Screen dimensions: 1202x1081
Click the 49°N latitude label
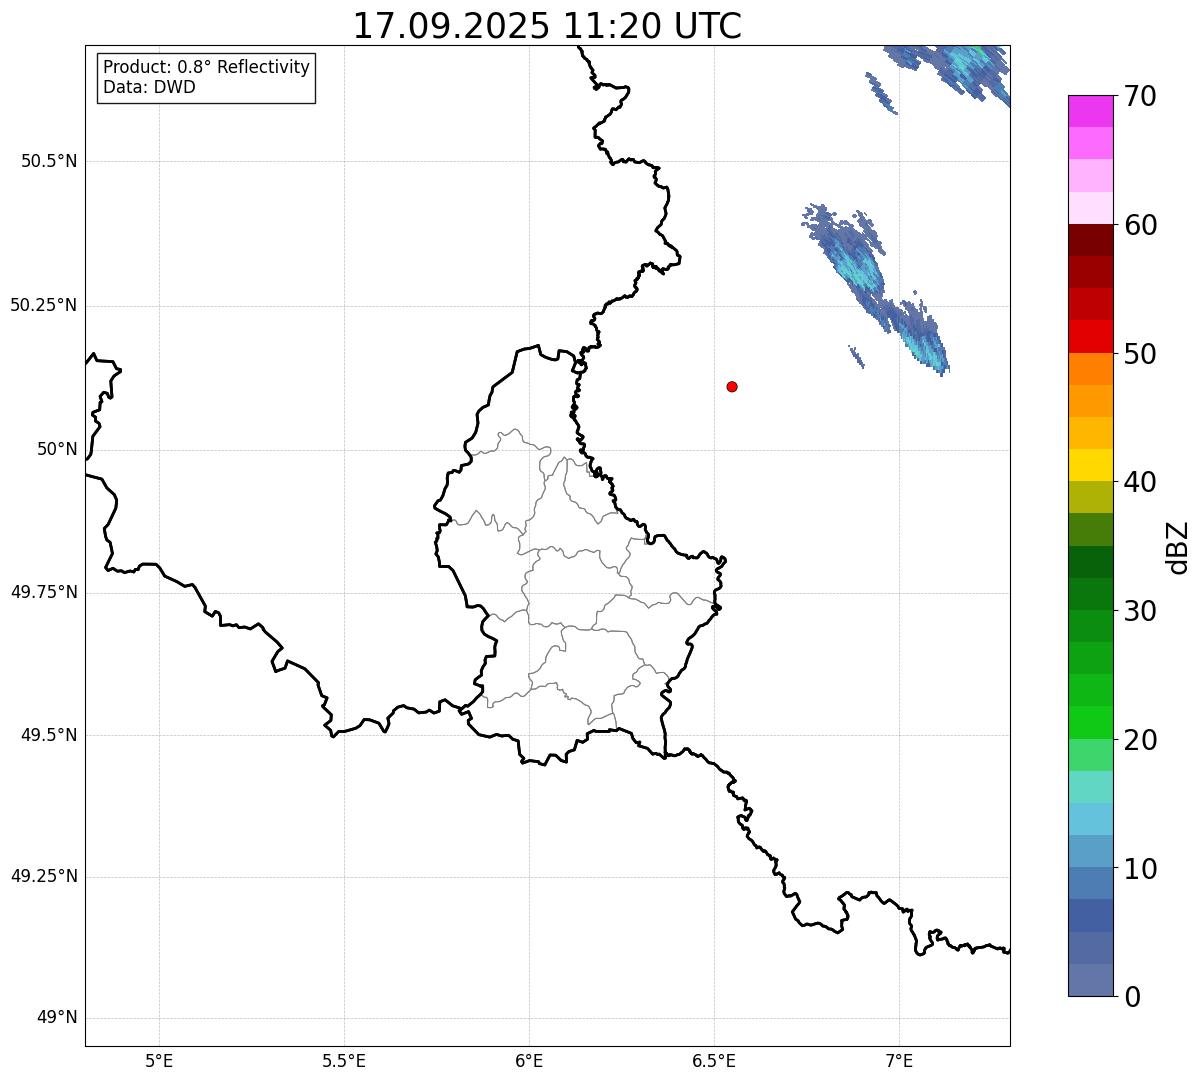coord(57,1018)
